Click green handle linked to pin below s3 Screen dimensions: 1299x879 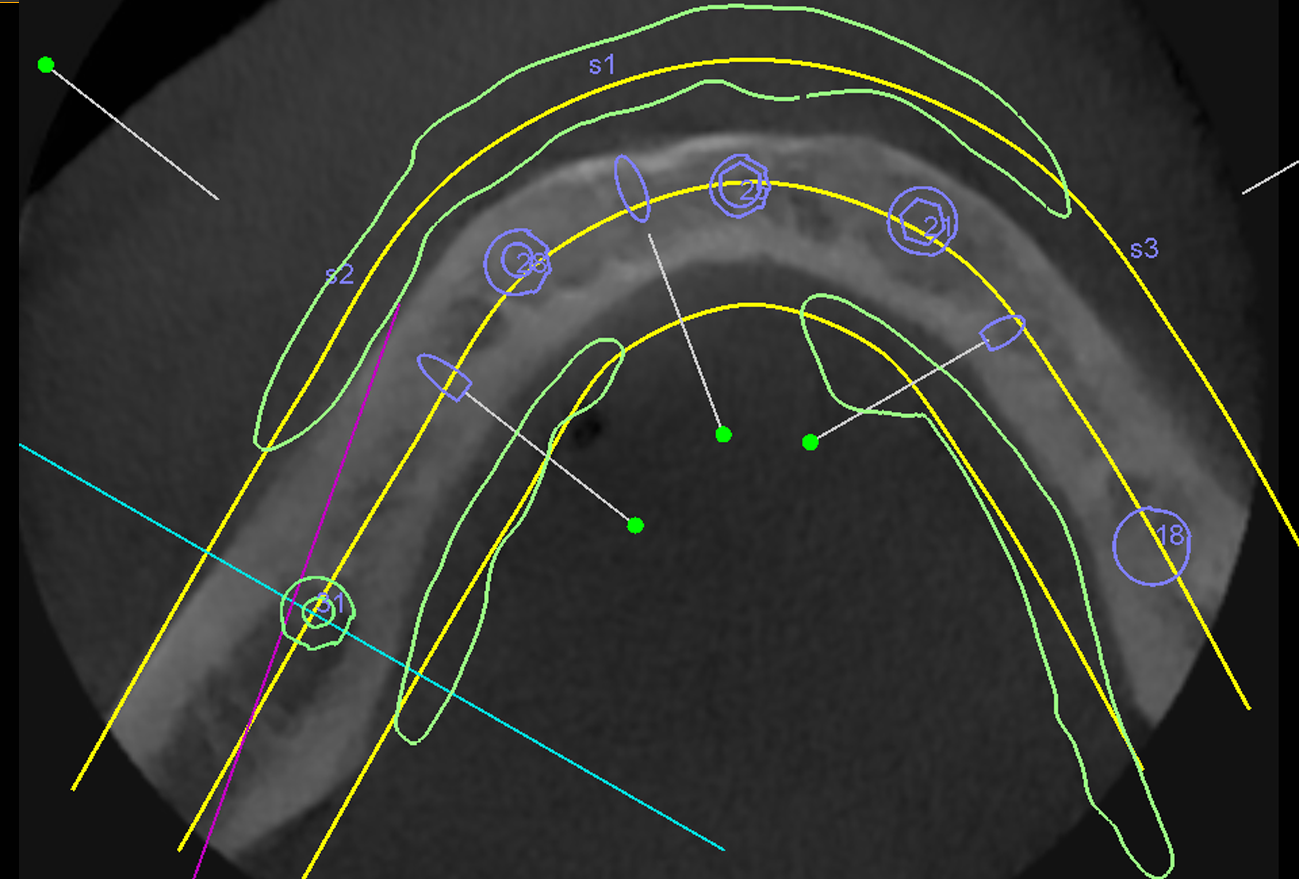(811, 442)
